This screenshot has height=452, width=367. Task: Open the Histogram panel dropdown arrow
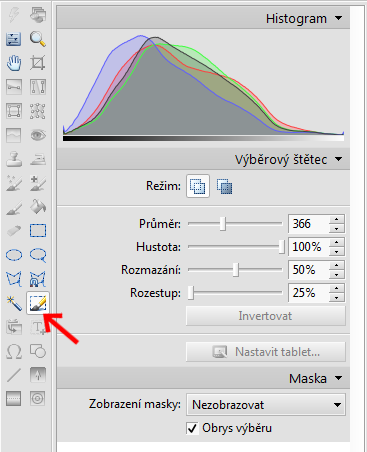[338, 18]
